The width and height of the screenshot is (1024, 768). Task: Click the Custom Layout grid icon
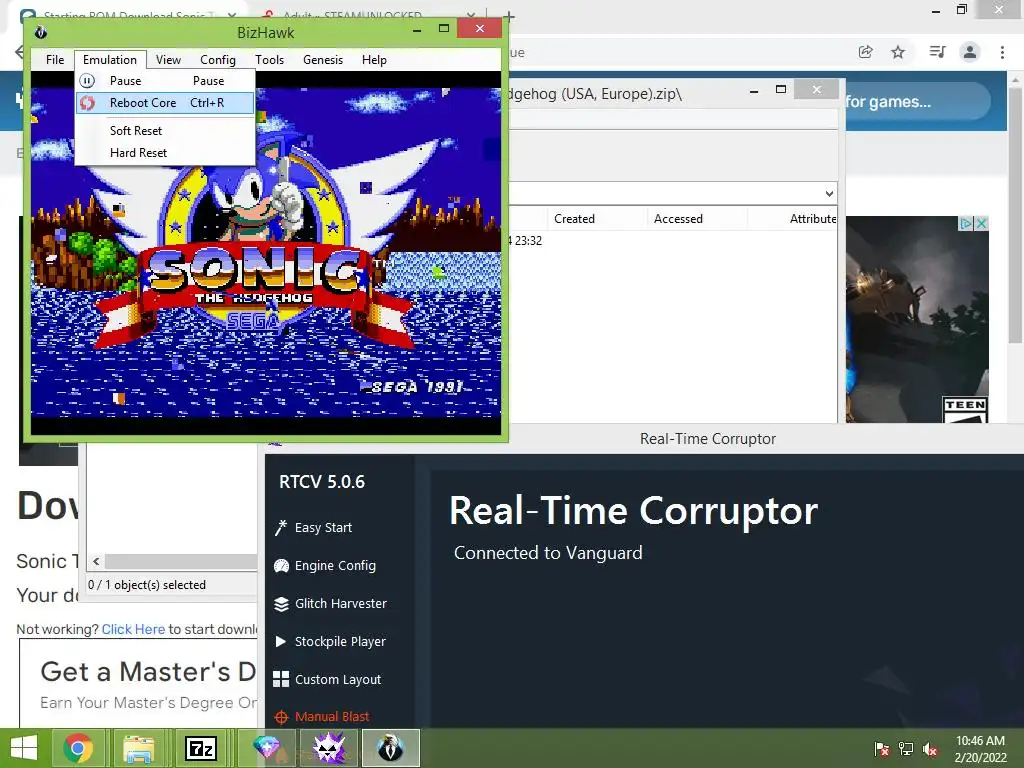(281, 679)
